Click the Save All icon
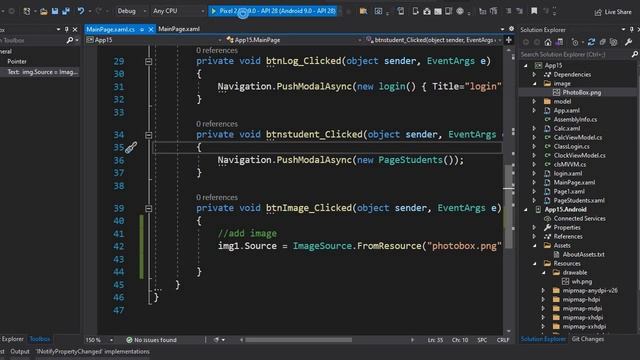Image resolution: width=640 pixels, height=360 pixels. (65, 11)
